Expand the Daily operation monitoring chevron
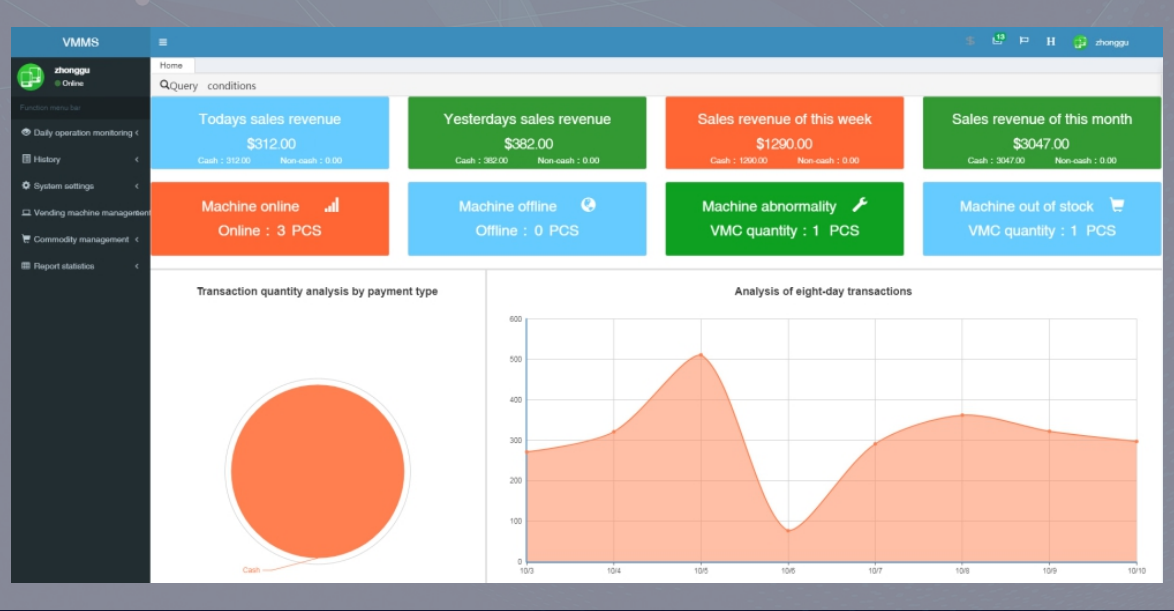The image size is (1174, 611). pos(137,133)
